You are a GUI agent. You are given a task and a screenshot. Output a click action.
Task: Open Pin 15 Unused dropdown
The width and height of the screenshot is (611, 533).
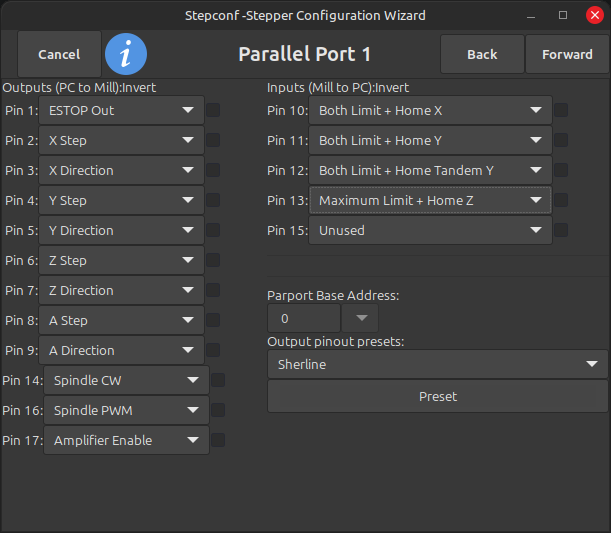pyautogui.click(x=430, y=230)
